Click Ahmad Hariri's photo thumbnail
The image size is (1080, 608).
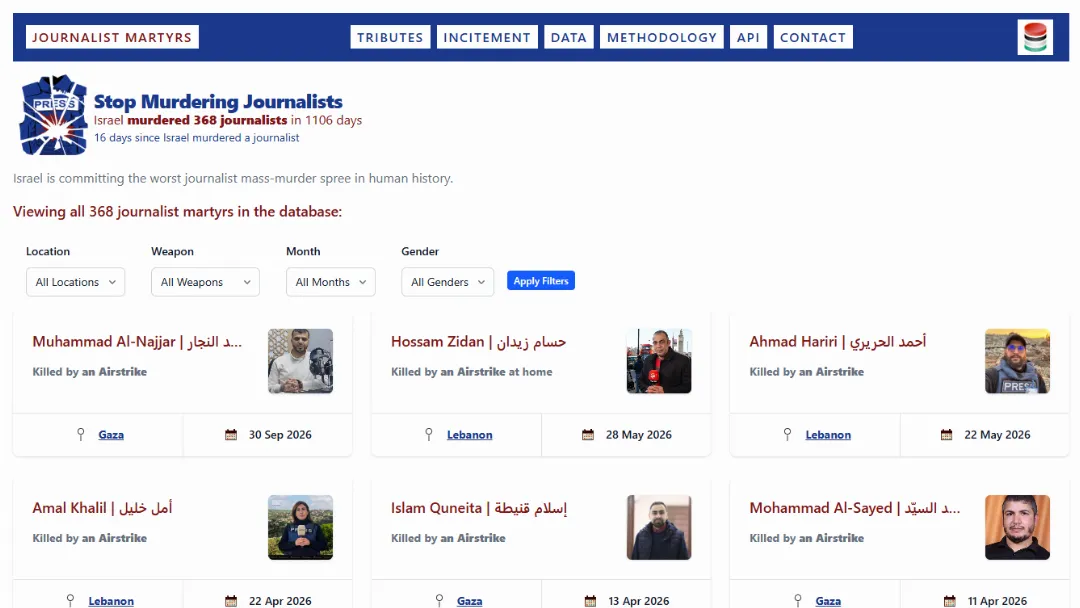(x=1017, y=361)
